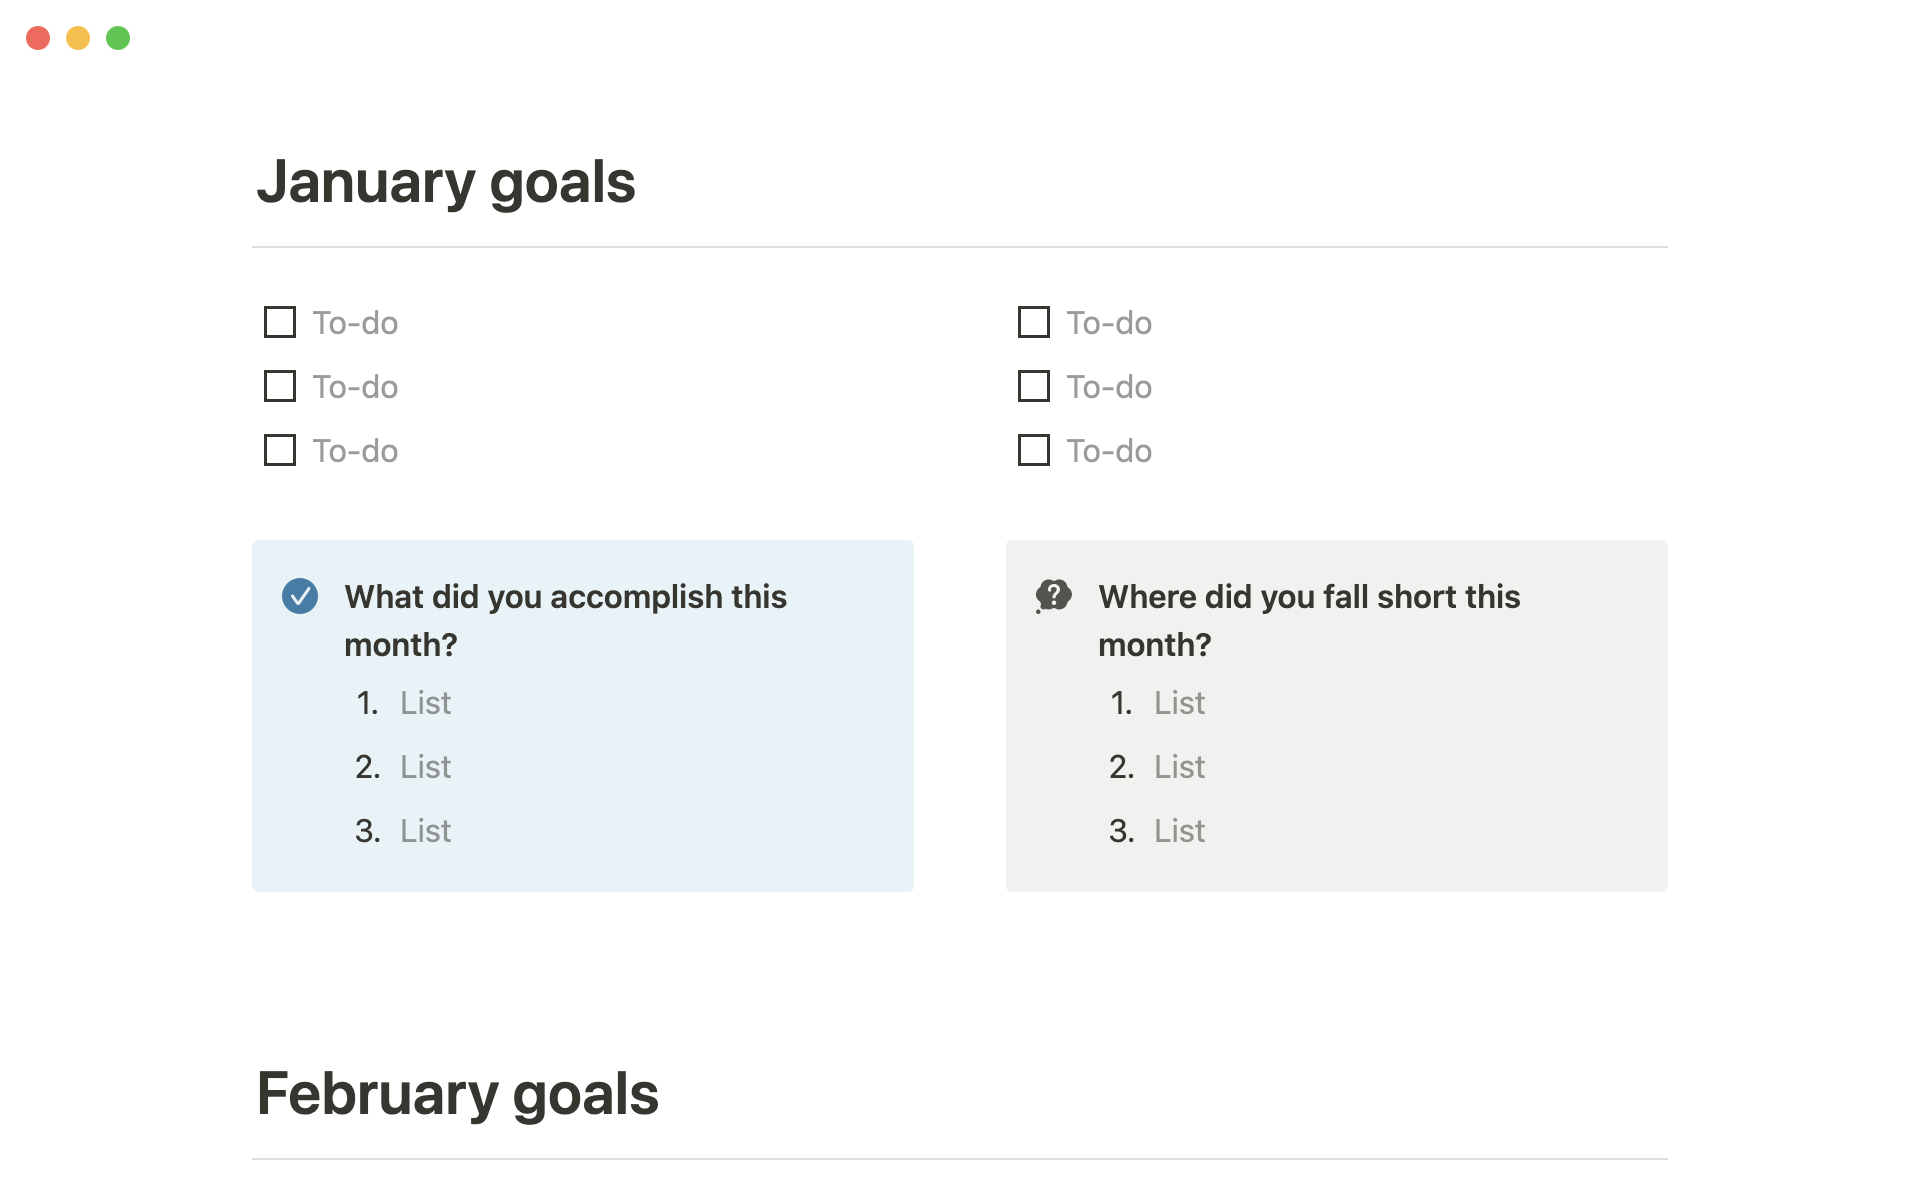
Task: Focus list item 3 in the accomplish callout
Action: [426, 831]
